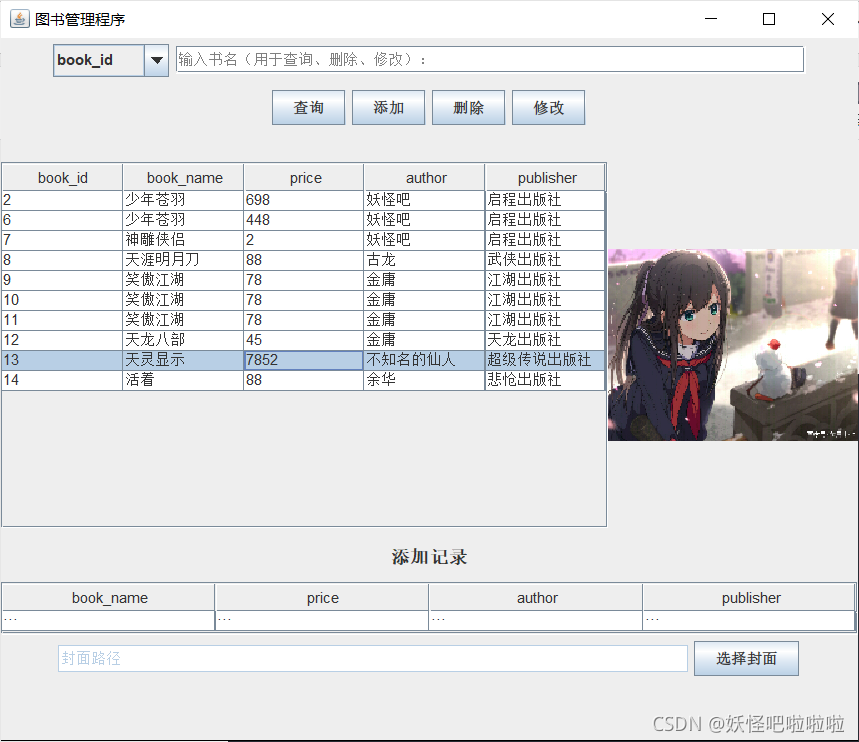Click the 删除 button
Viewport: 859px width, 742px height.
coord(468,107)
